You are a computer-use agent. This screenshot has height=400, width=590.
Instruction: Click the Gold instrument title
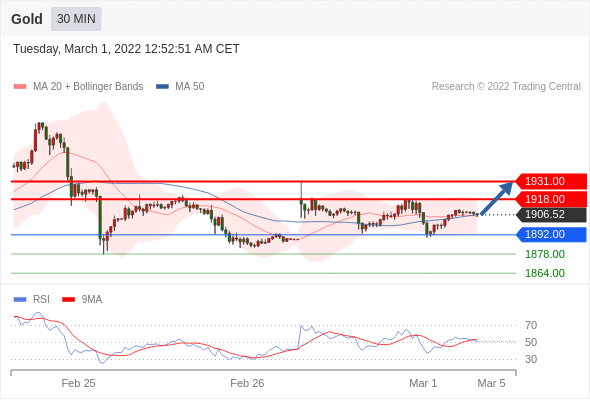(27, 19)
